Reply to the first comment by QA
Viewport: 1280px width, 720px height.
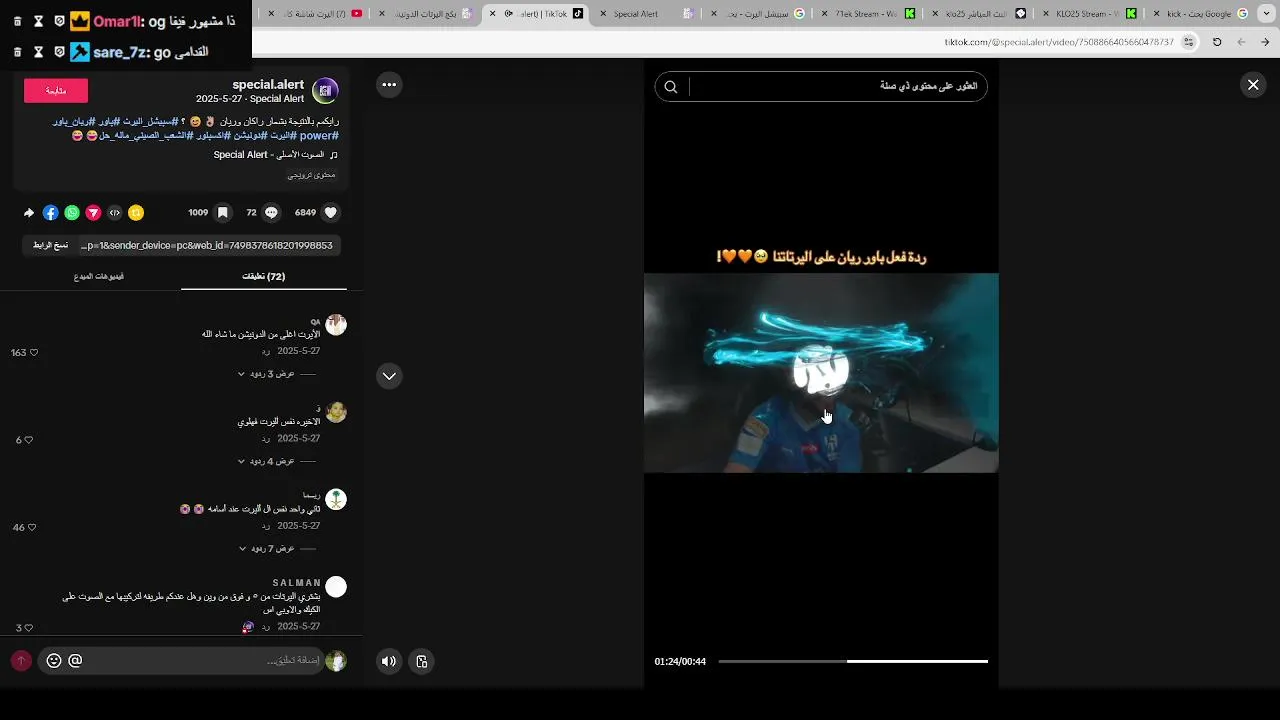(266, 352)
